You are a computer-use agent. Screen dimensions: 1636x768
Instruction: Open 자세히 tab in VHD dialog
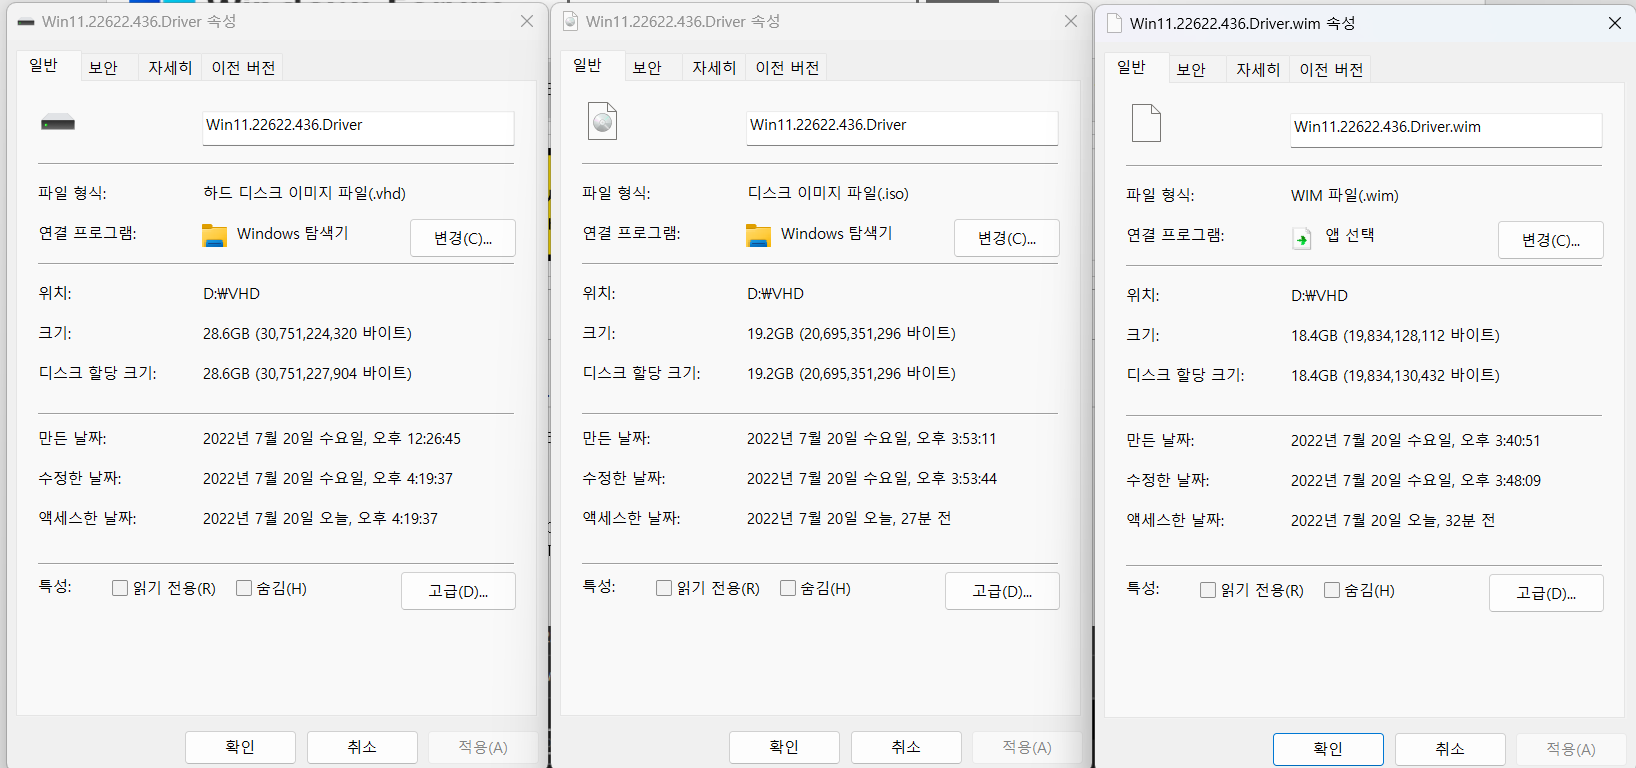pyautogui.click(x=170, y=67)
